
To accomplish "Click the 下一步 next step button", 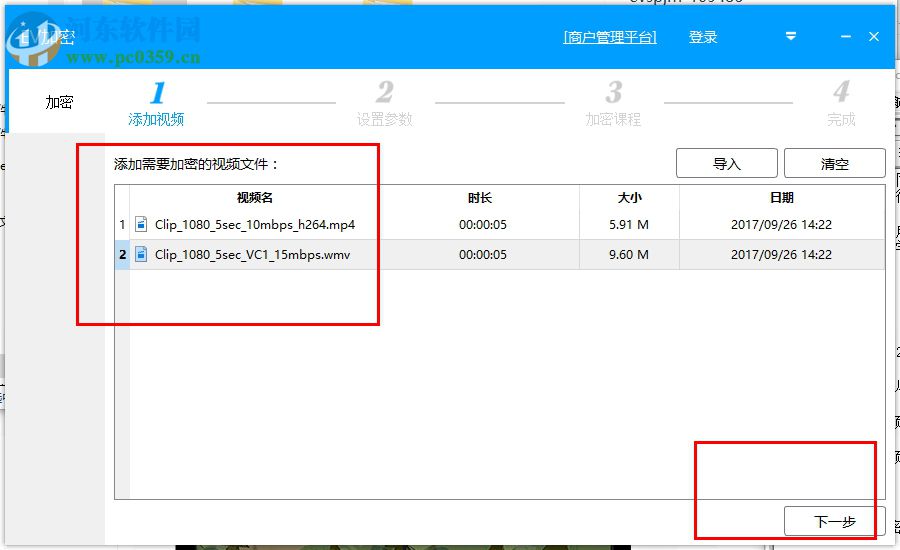I will pyautogui.click(x=835, y=521).
